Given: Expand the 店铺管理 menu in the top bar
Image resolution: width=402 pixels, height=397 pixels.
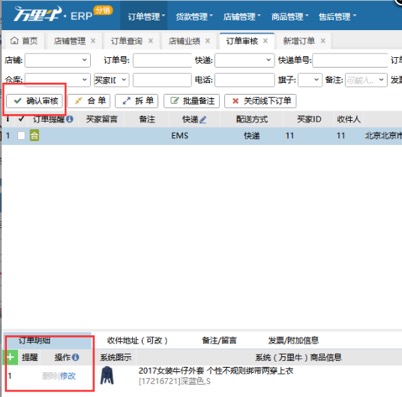Looking at the screenshot, I should [x=242, y=17].
